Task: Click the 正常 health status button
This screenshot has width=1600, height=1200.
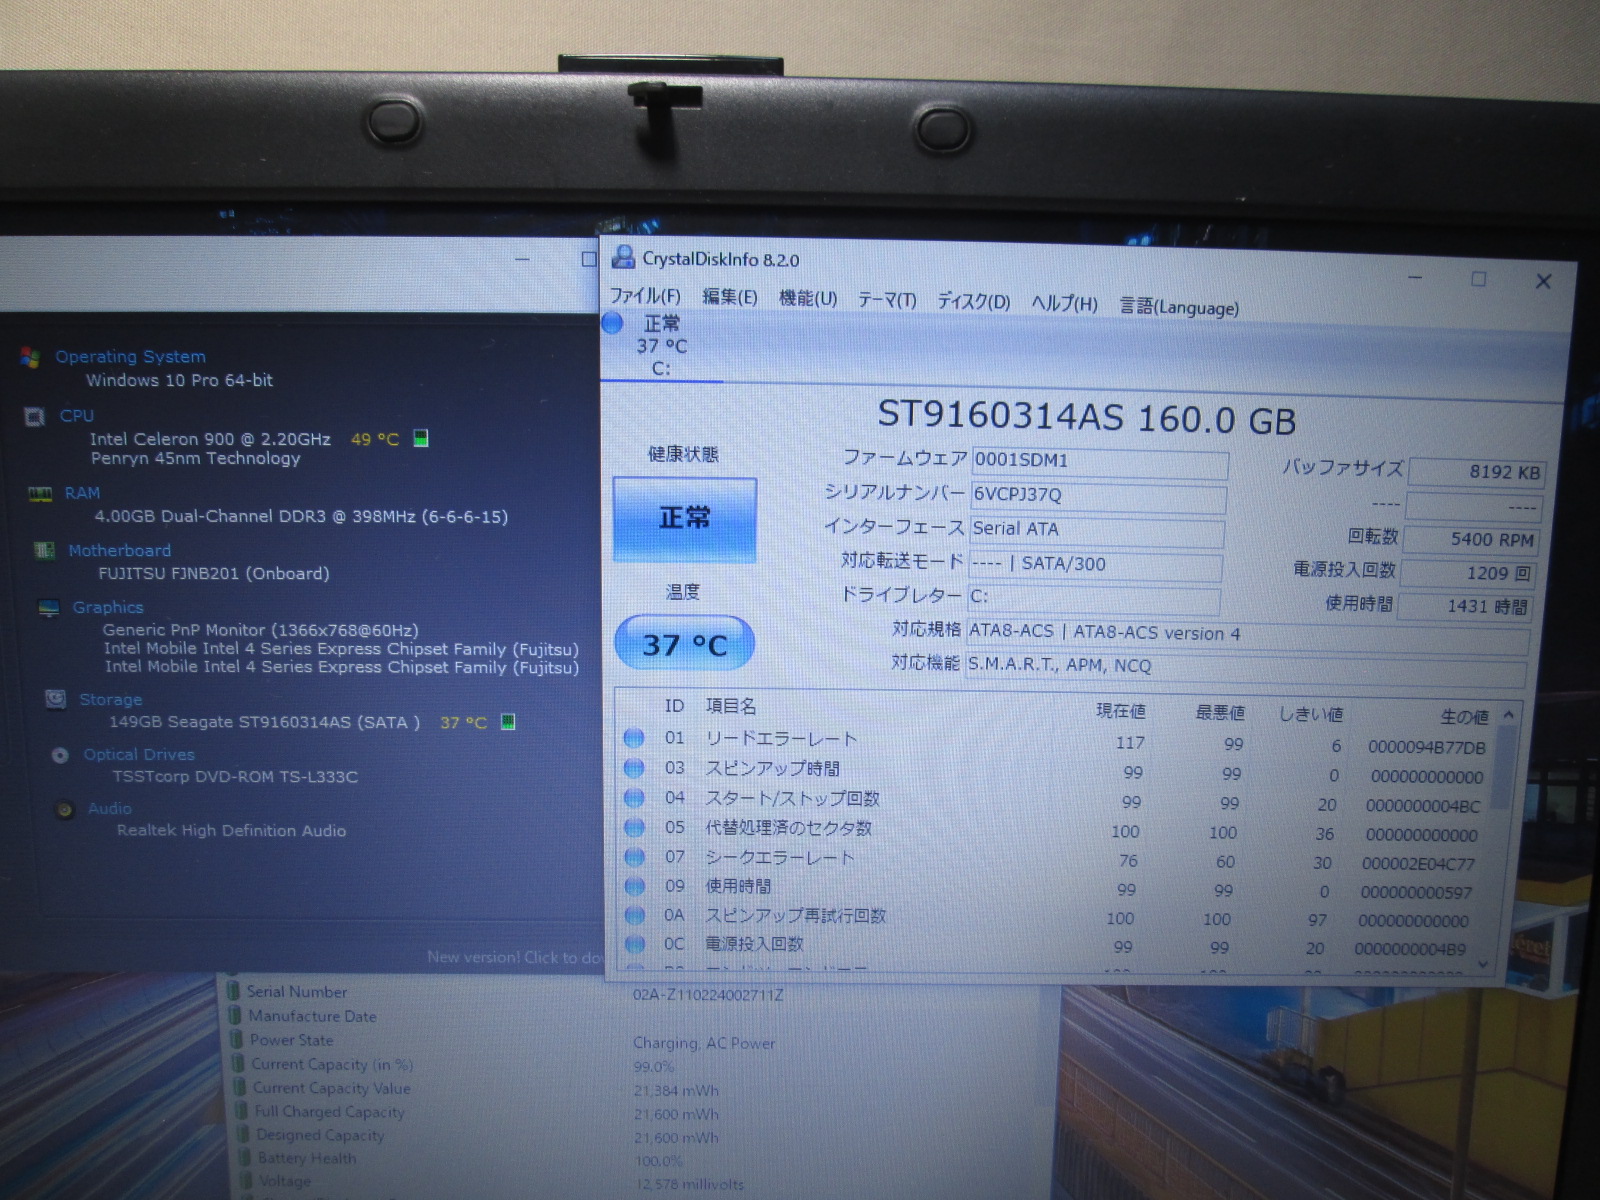Action: 684,518
